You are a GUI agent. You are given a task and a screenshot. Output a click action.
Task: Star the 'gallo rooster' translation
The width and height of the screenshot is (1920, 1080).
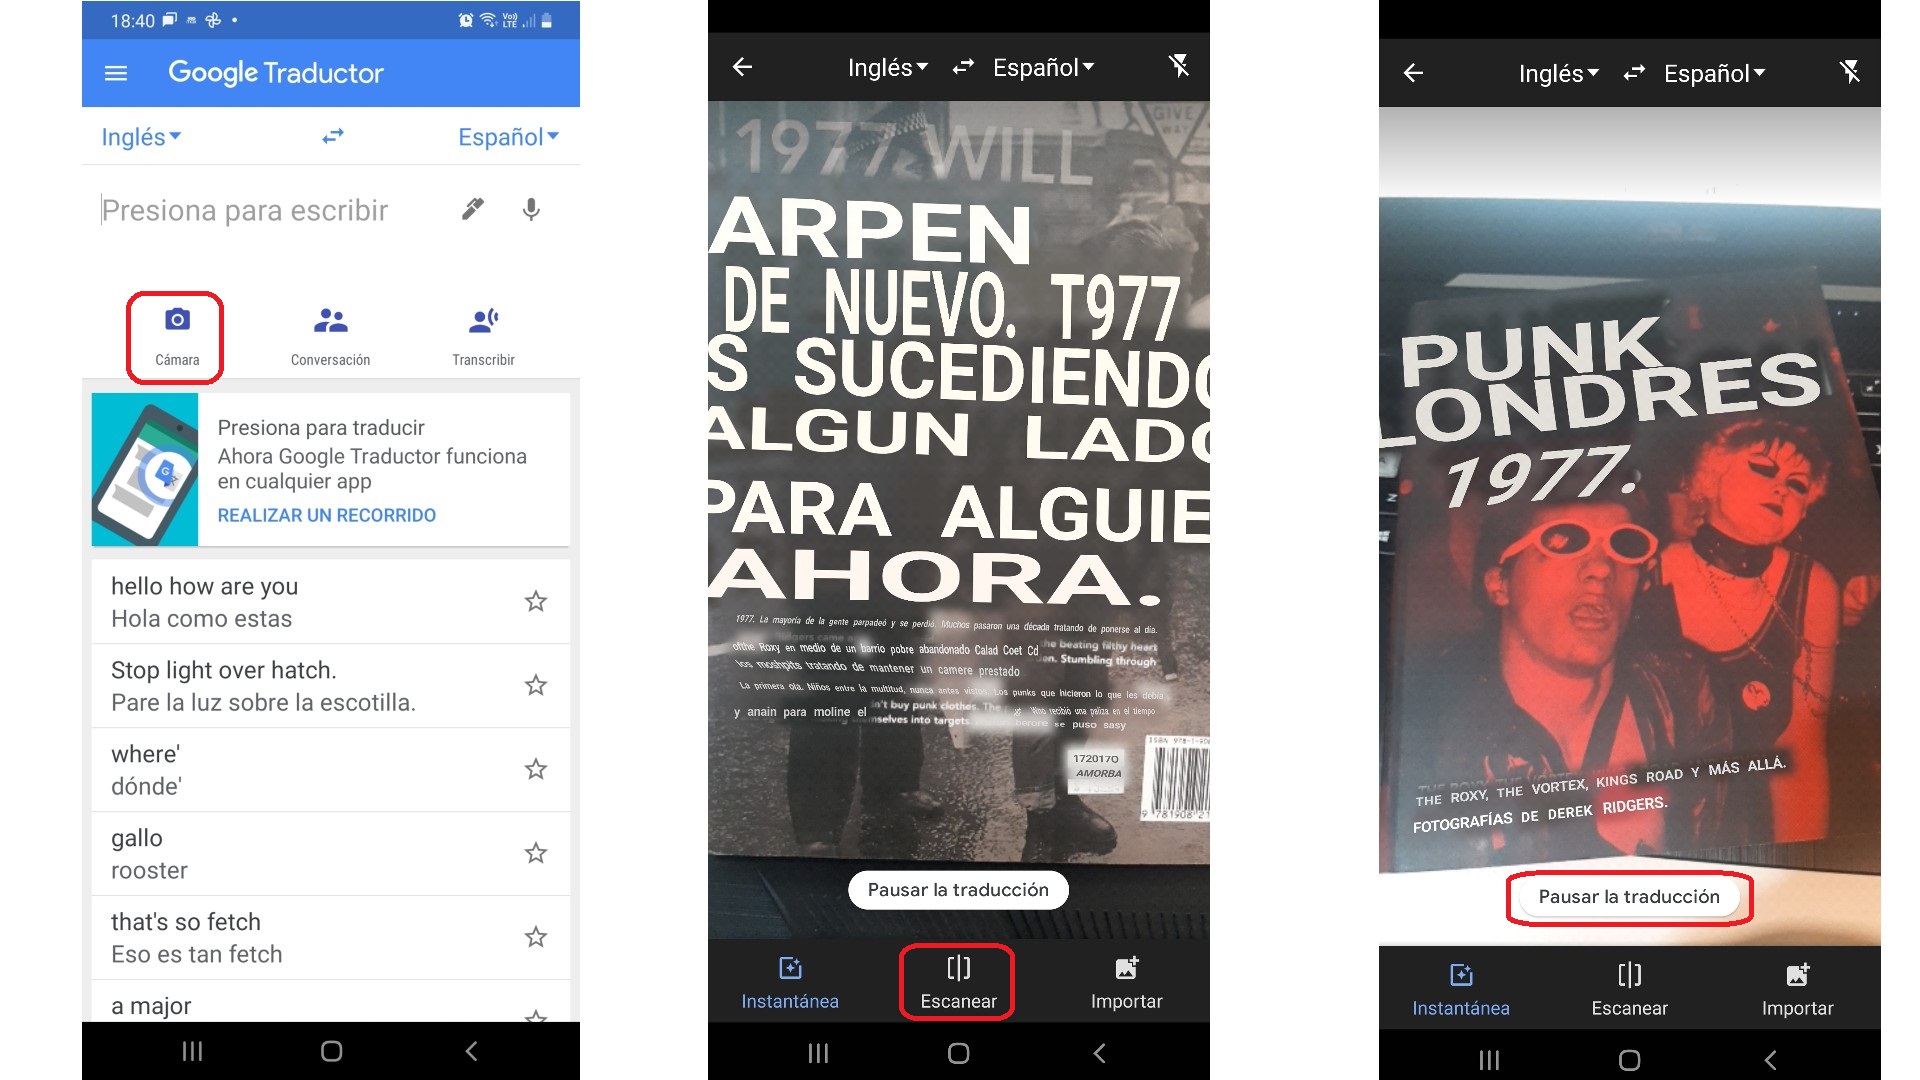click(536, 853)
